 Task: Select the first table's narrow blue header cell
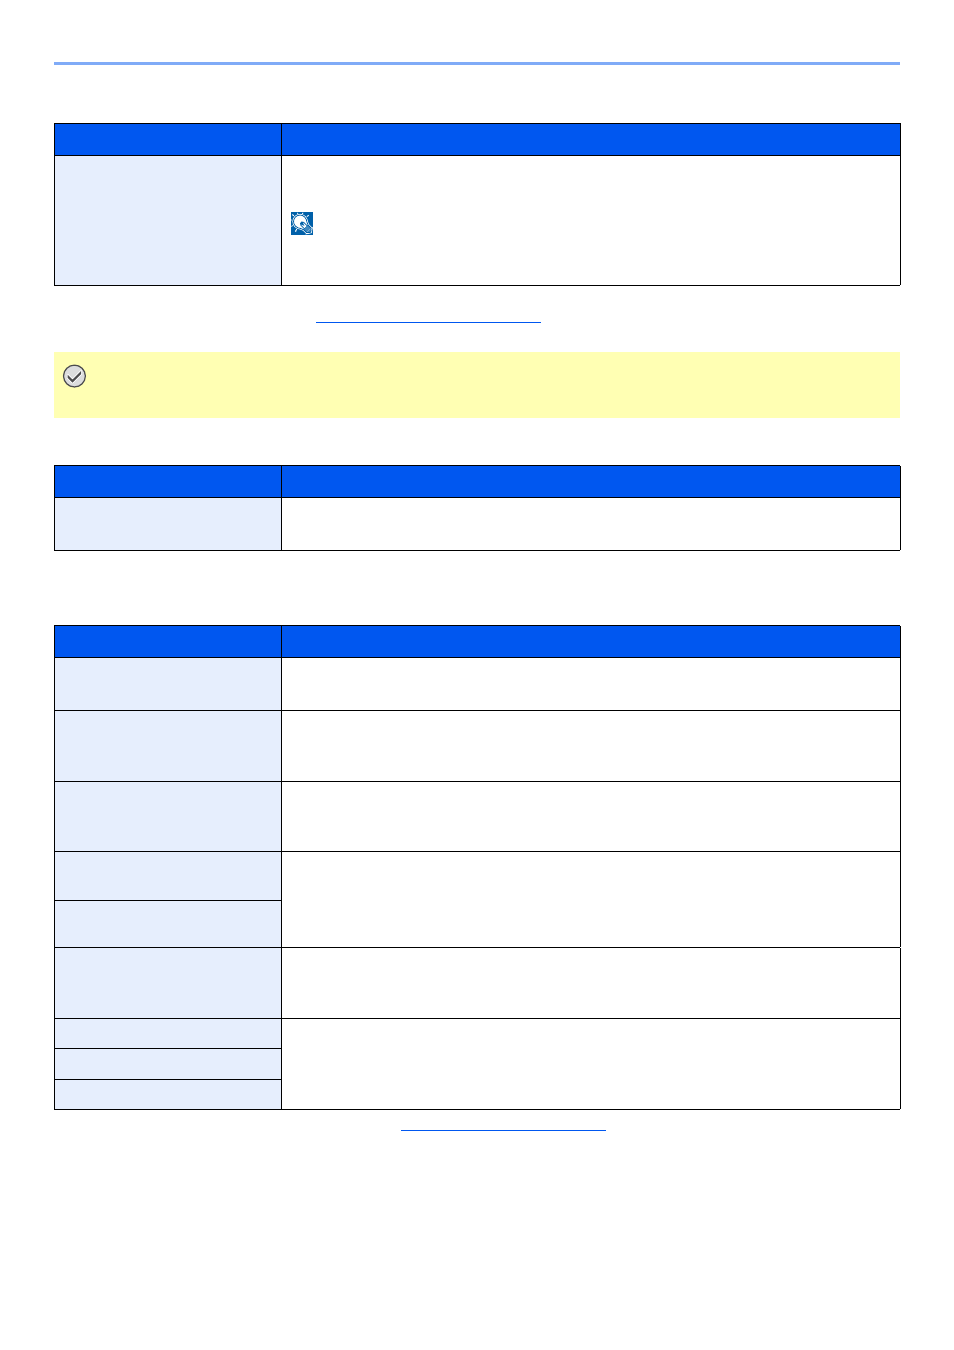[x=168, y=140]
